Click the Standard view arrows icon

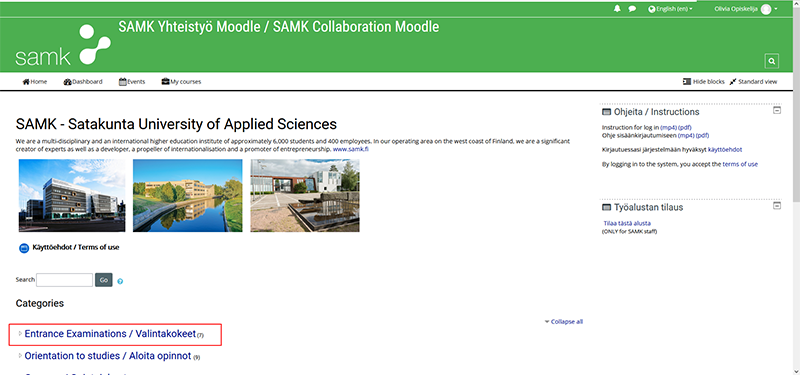(733, 82)
